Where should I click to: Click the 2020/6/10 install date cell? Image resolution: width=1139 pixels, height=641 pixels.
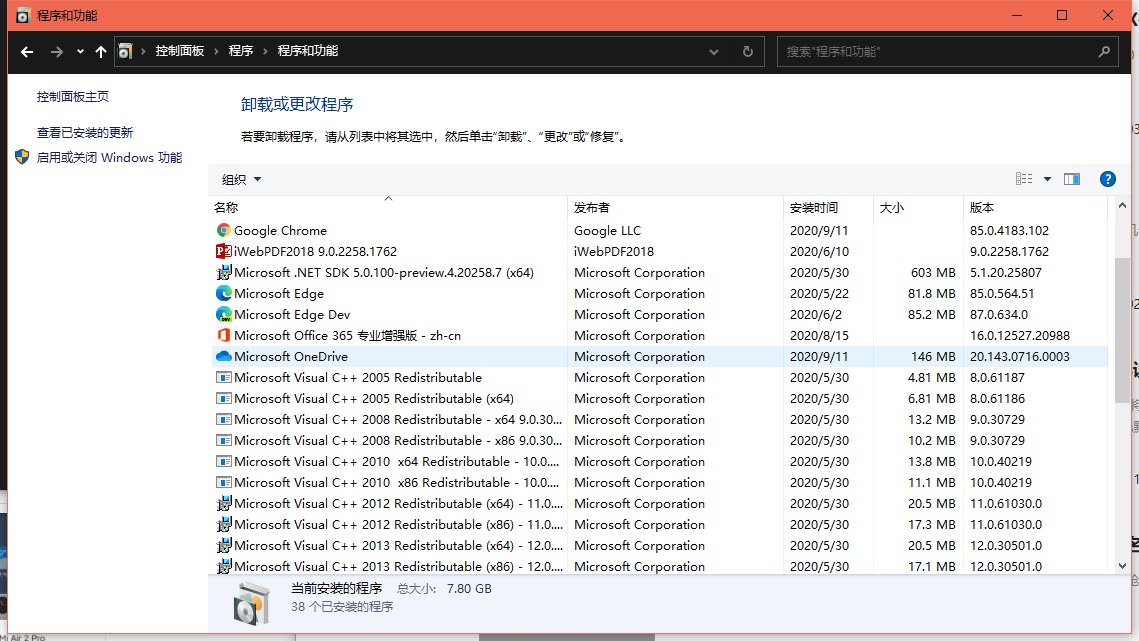click(x=819, y=251)
